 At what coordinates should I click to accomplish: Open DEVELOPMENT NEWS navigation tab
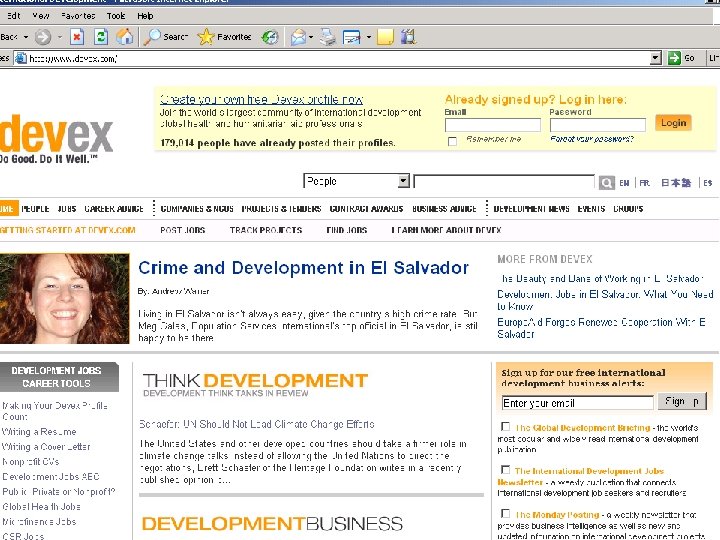(531, 208)
